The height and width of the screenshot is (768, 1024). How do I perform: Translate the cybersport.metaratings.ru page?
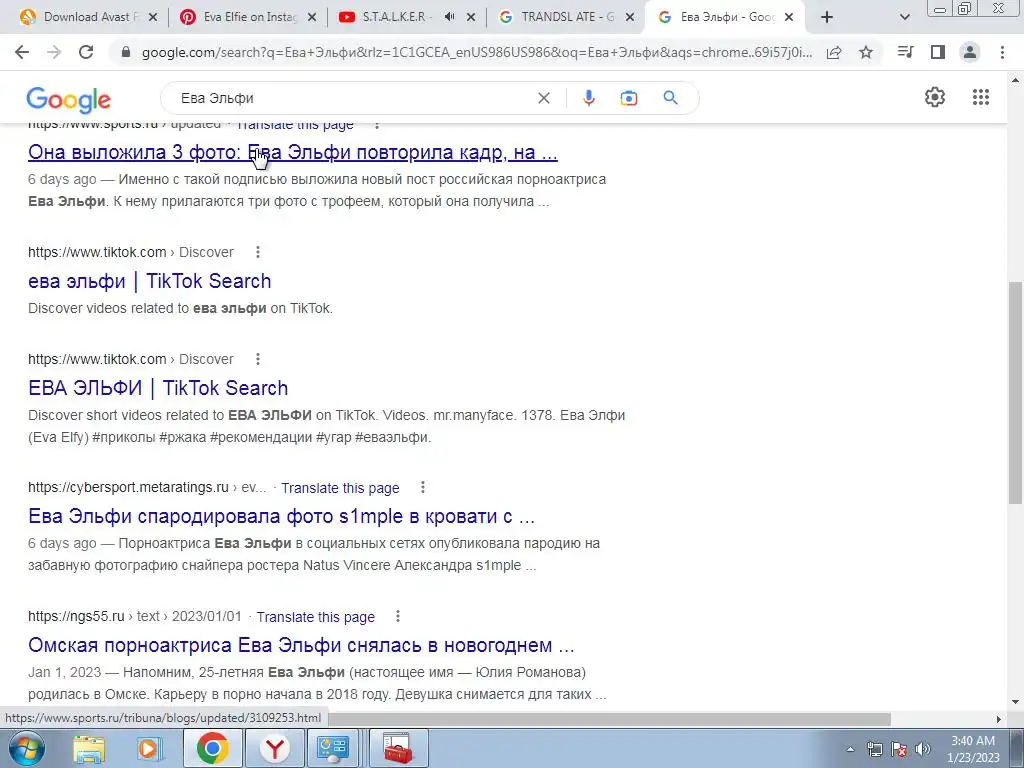click(x=340, y=488)
